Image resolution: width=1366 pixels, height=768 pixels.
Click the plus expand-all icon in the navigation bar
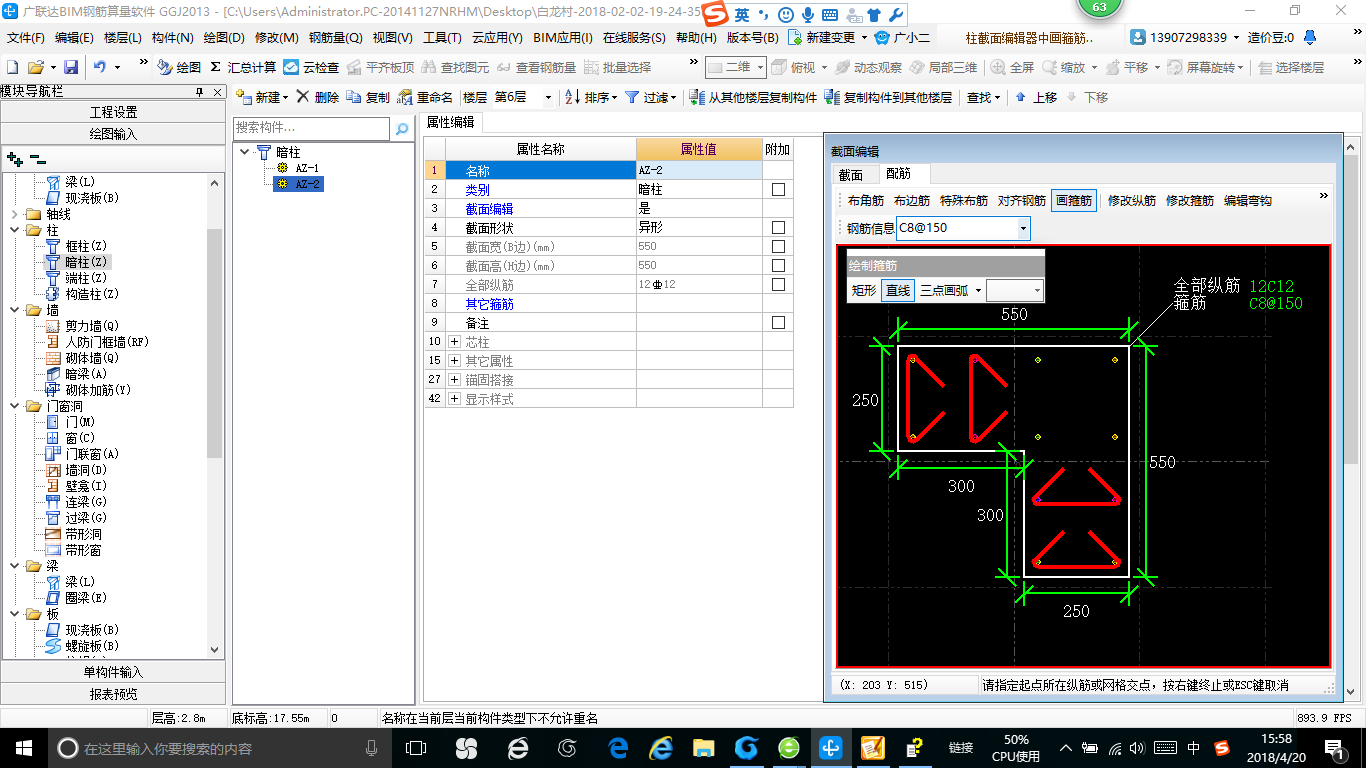[15, 159]
